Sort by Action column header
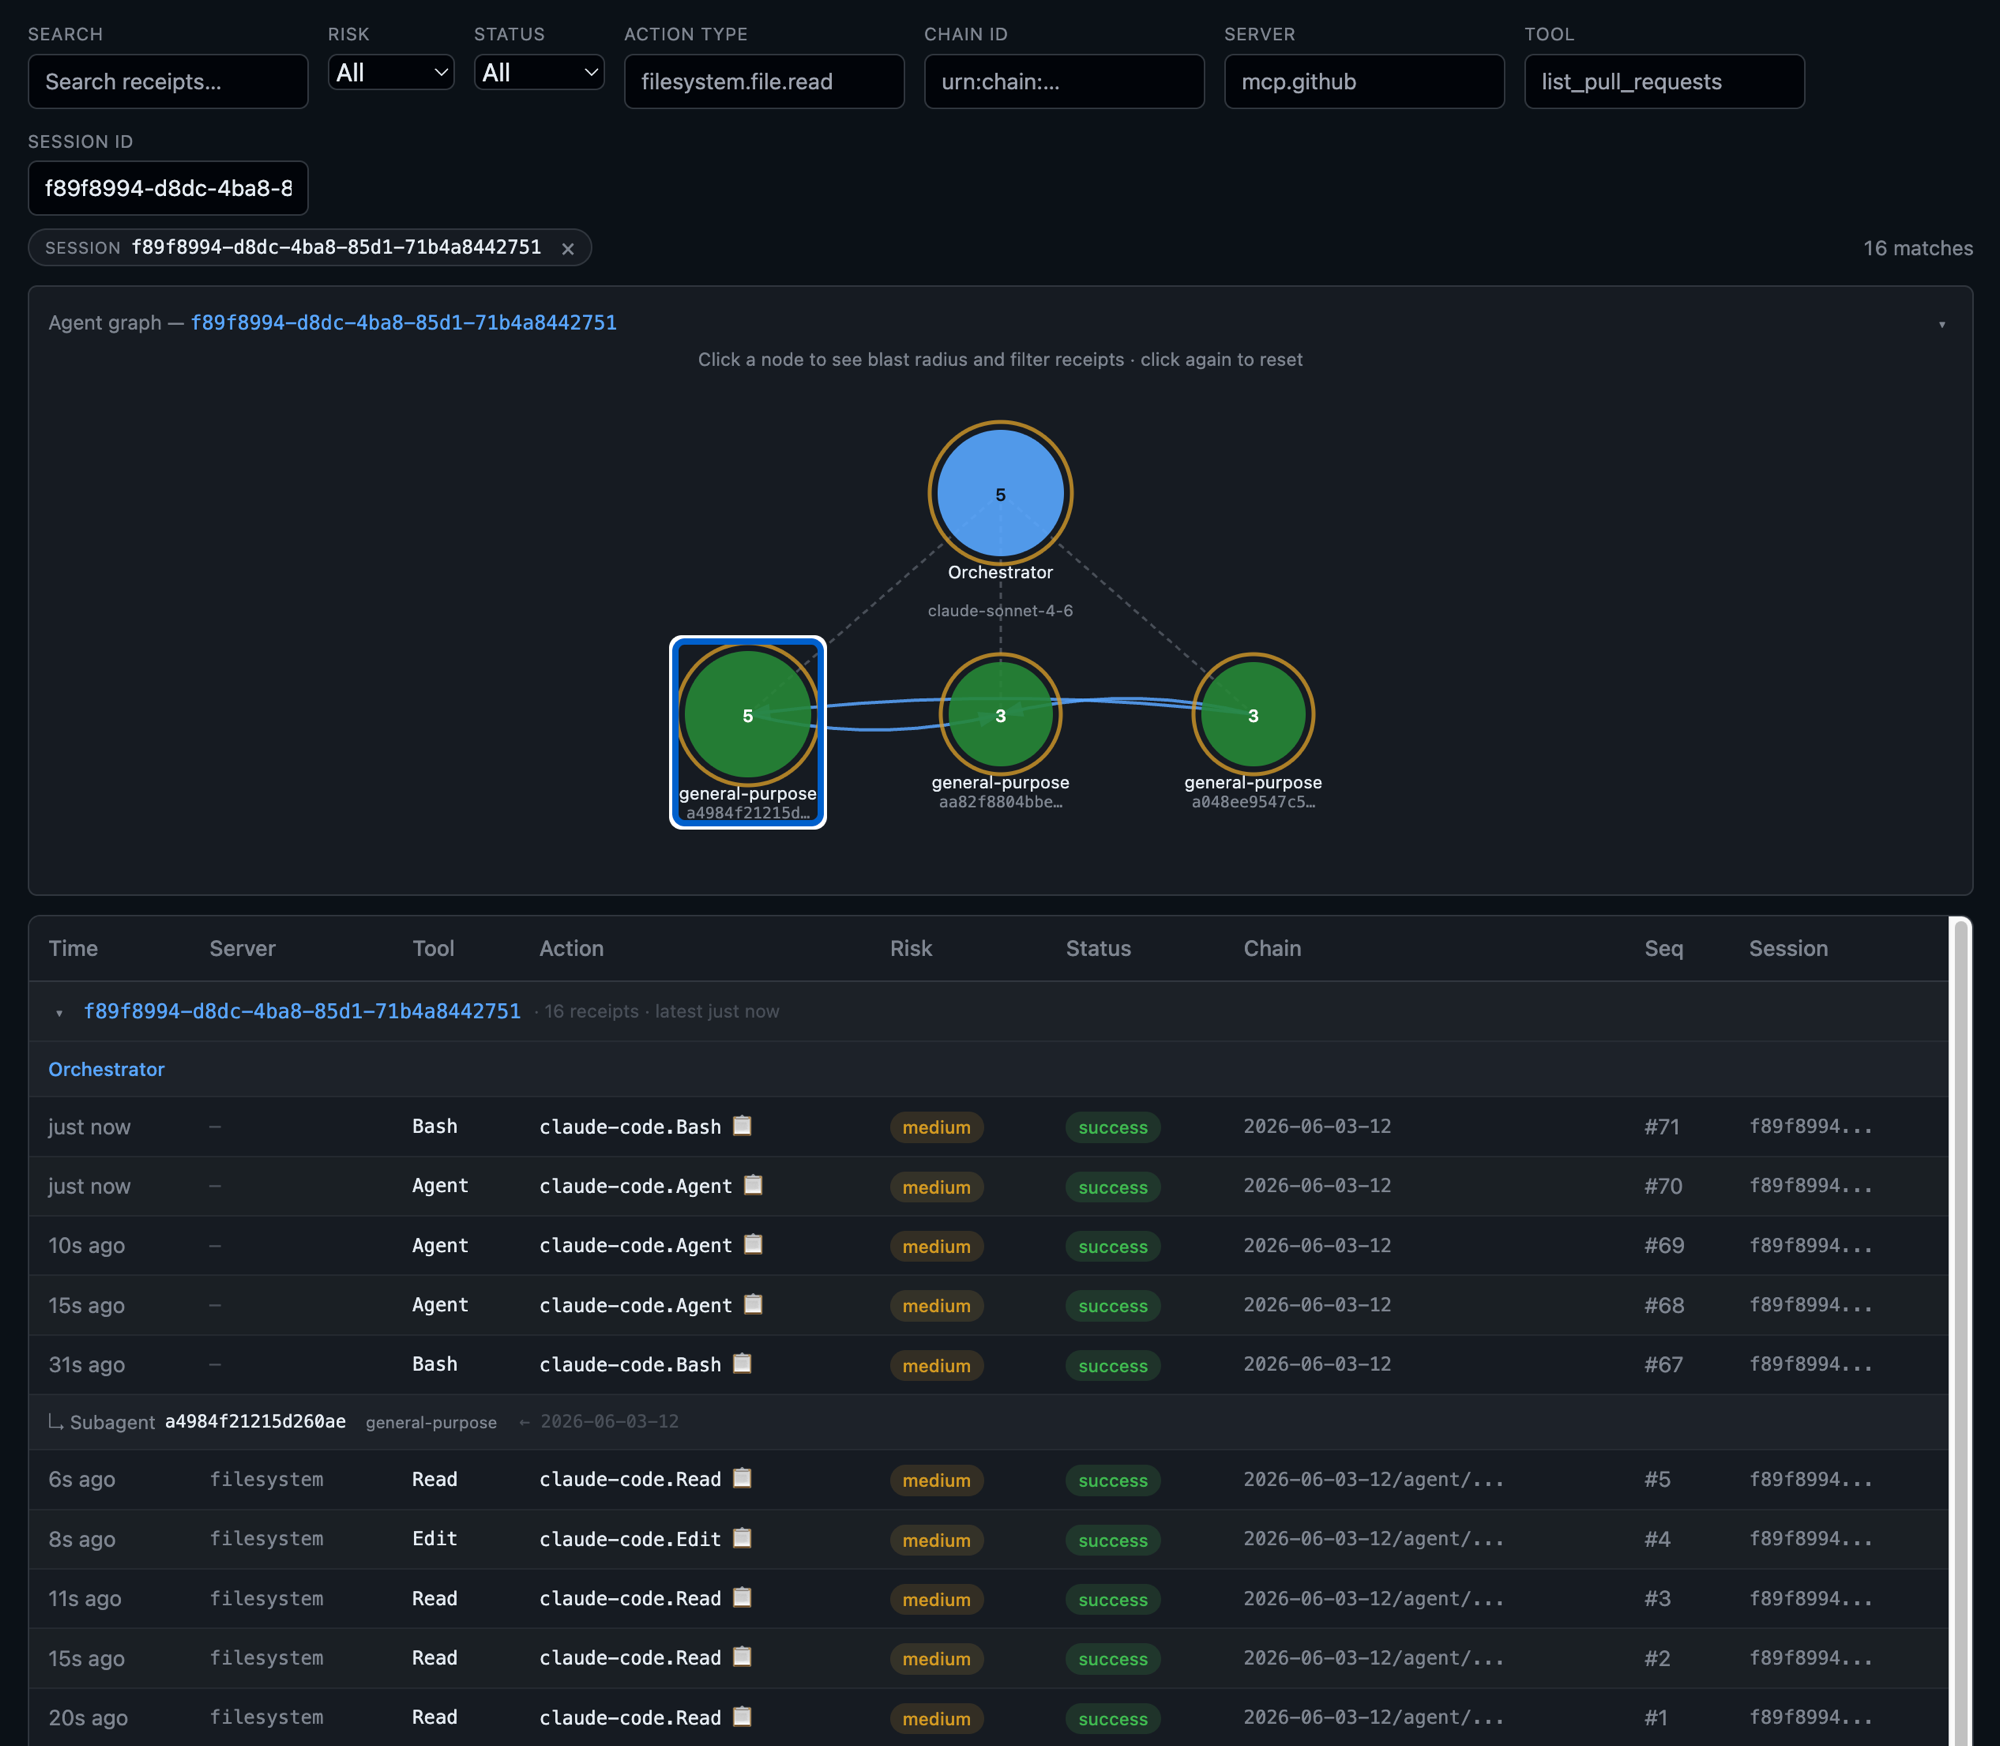This screenshot has width=2000, height=1746. 571,948
